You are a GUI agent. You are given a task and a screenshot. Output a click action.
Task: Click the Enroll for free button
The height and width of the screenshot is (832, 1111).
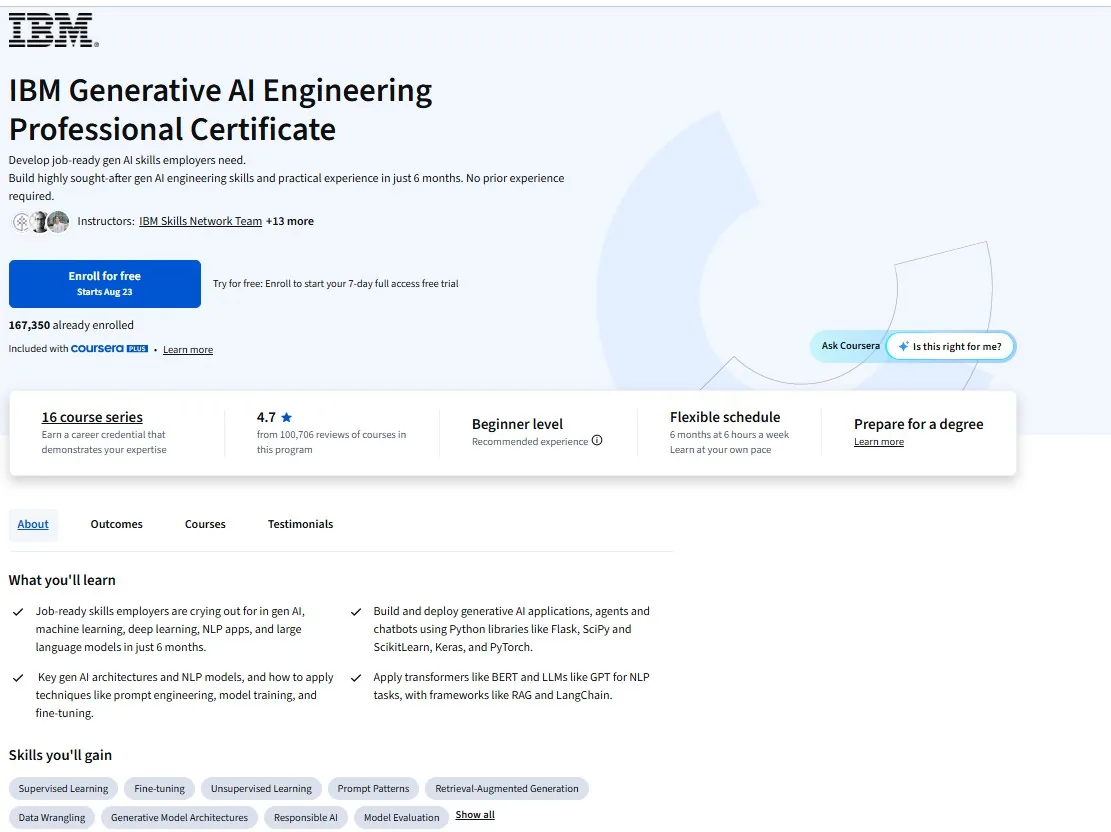(105, 283)
